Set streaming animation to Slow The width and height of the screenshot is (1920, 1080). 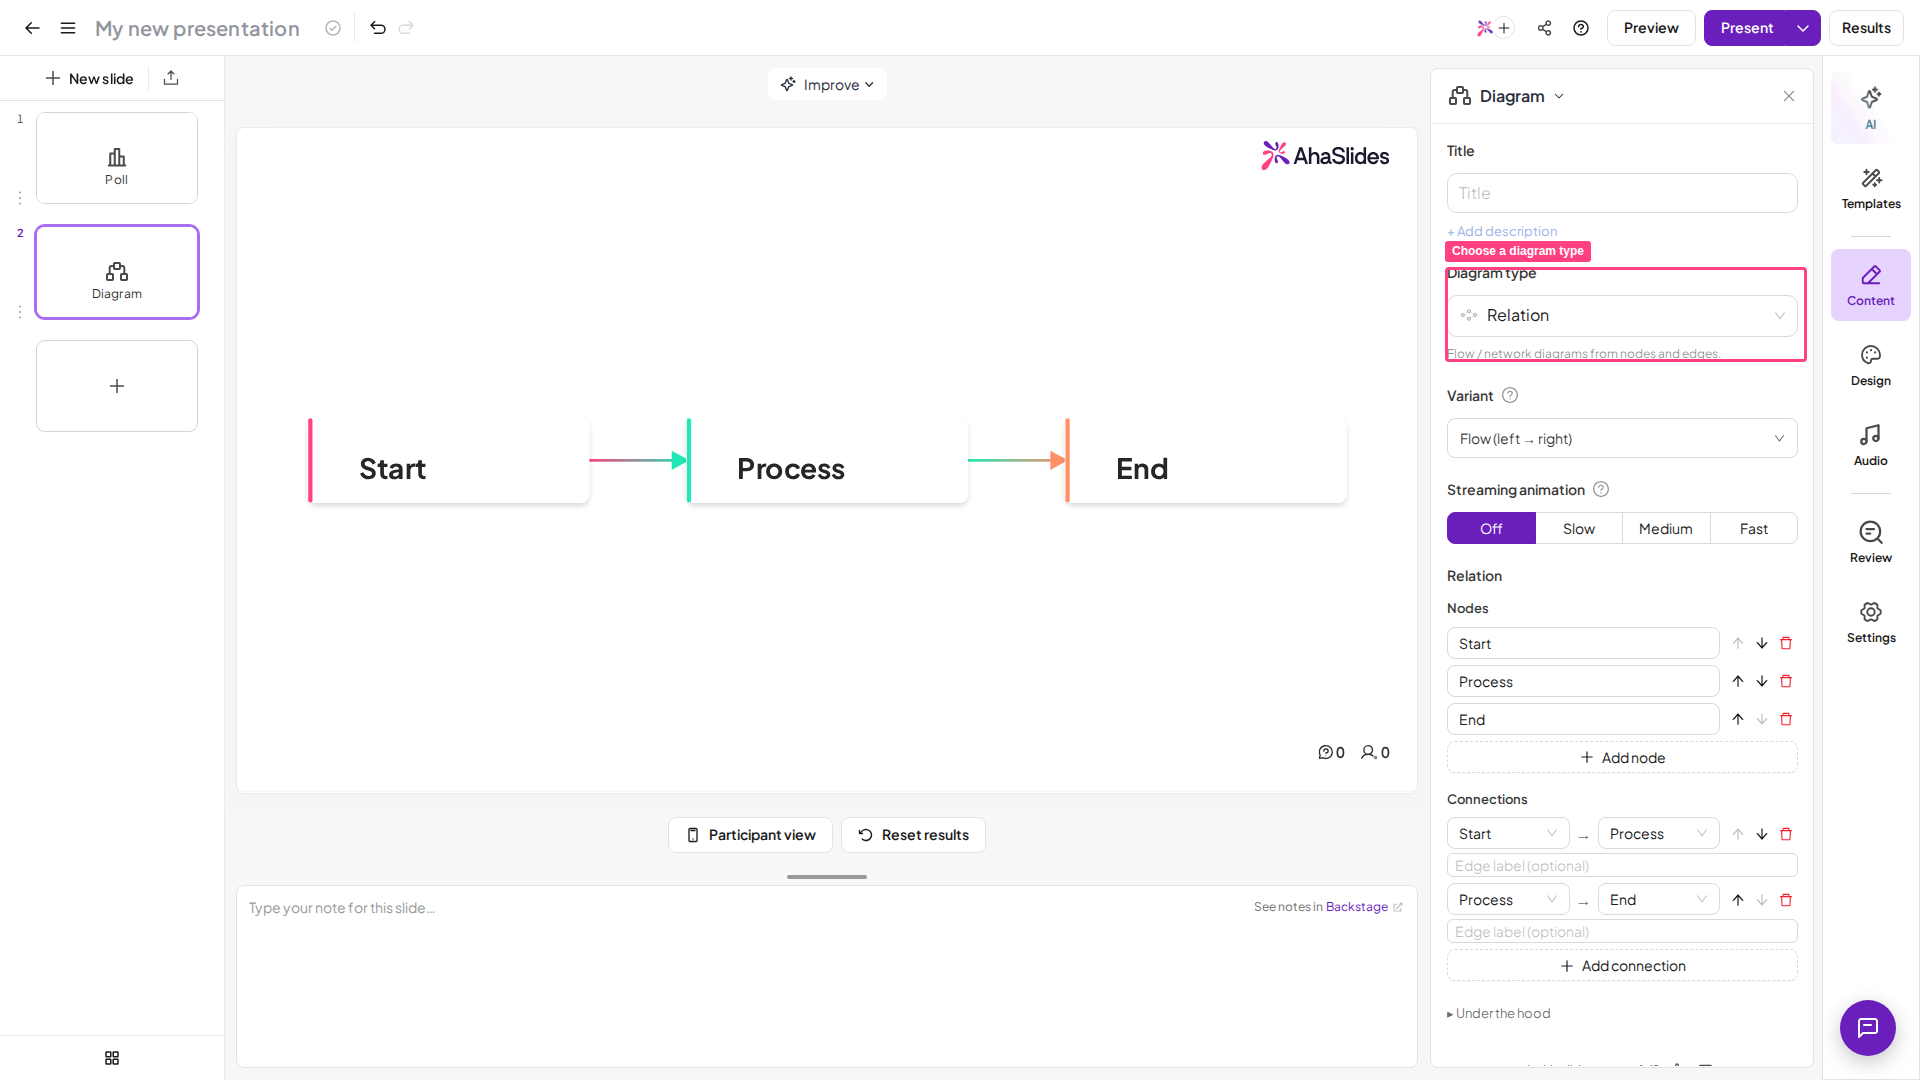1579,529
